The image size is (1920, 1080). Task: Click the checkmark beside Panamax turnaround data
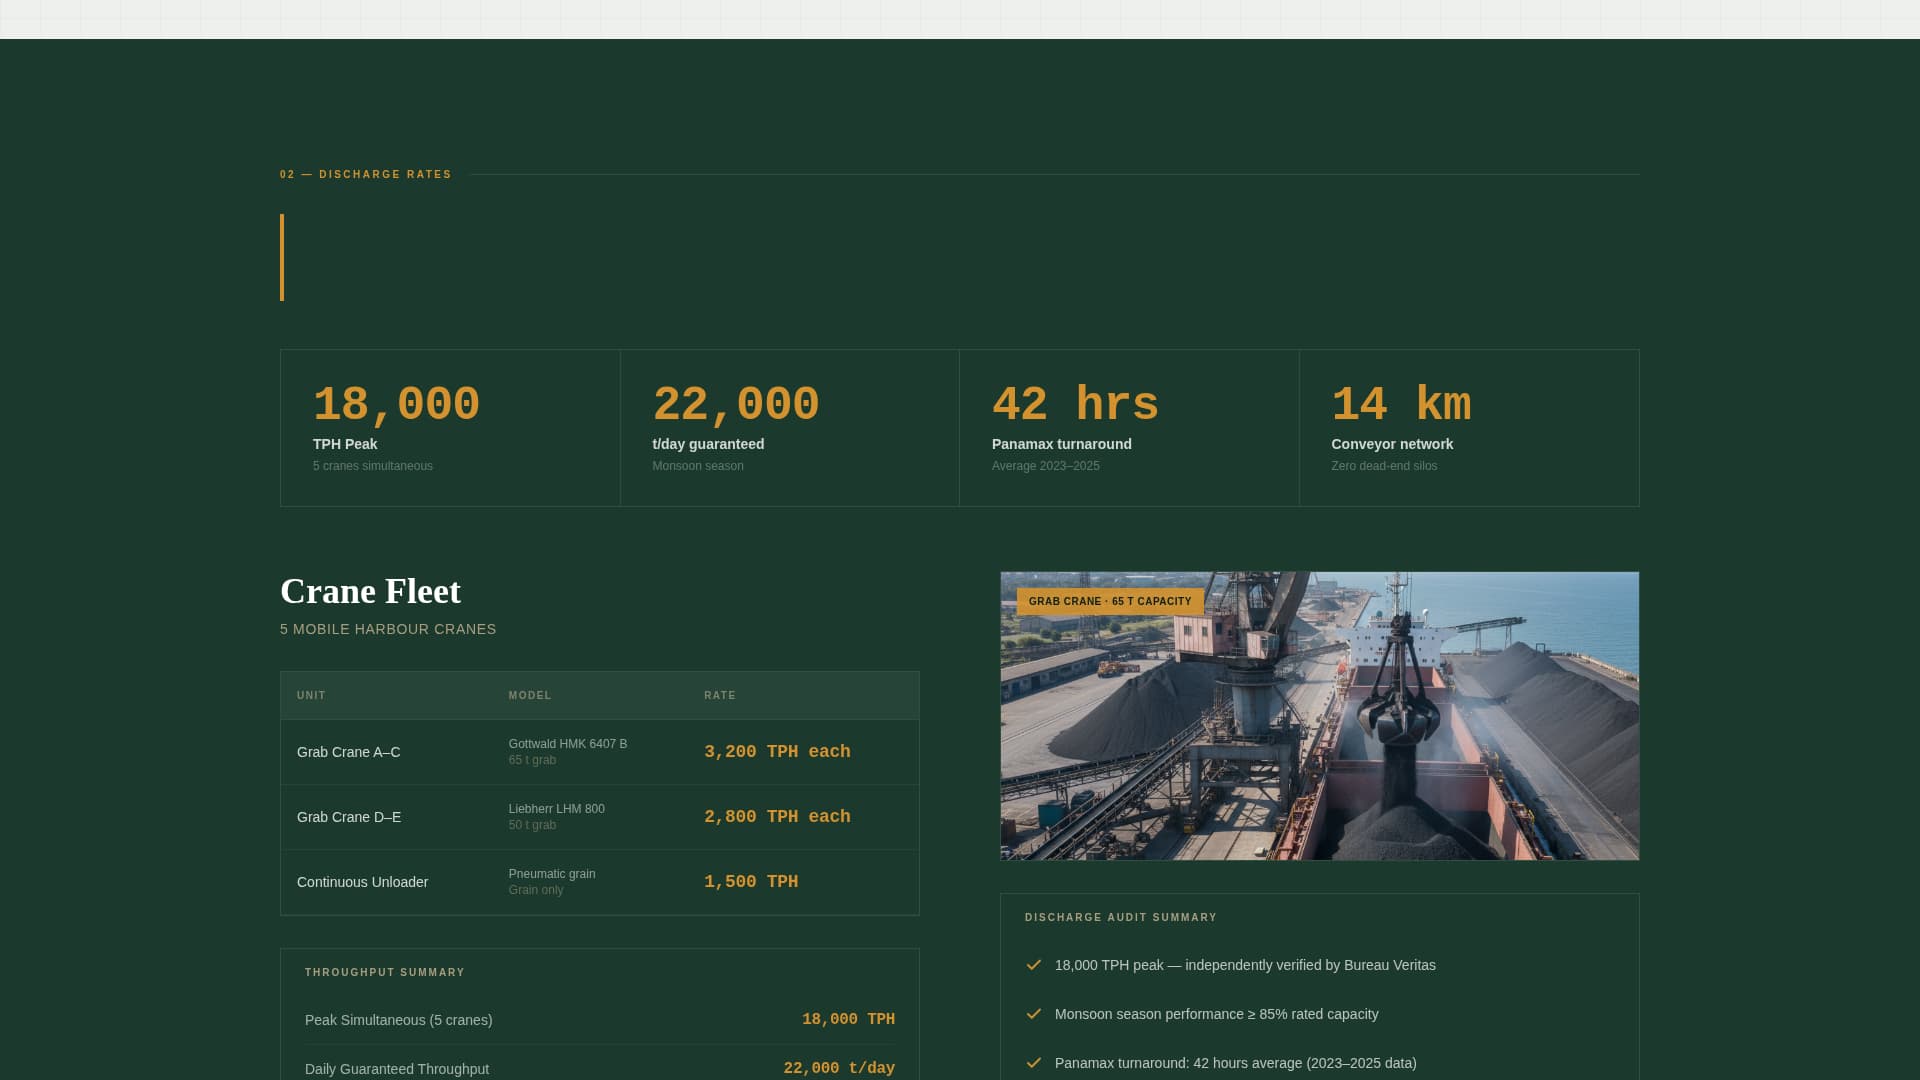[1033, 1063]
